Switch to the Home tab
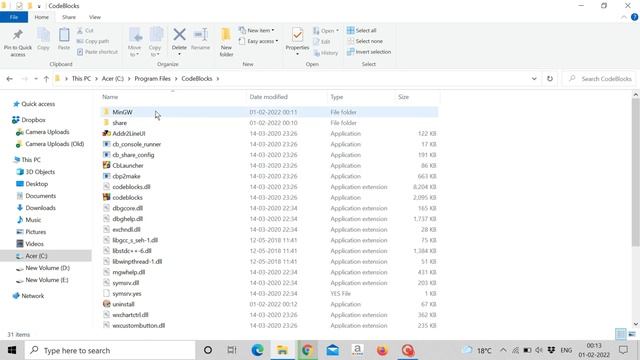The height and width of the screenshot is (360, 640). tap(41, 17)
